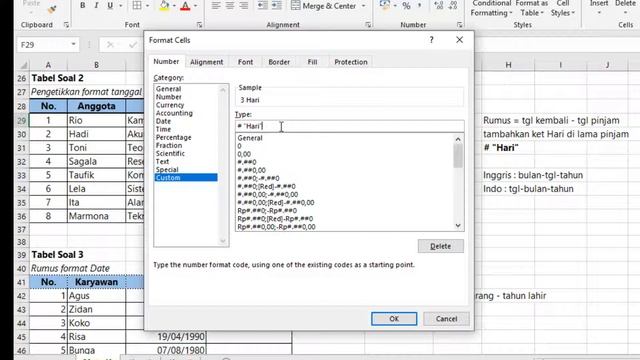Viewport: 640px width, 360px height.
Task: Click Format Painter brush icon
Action: [51, 9]
